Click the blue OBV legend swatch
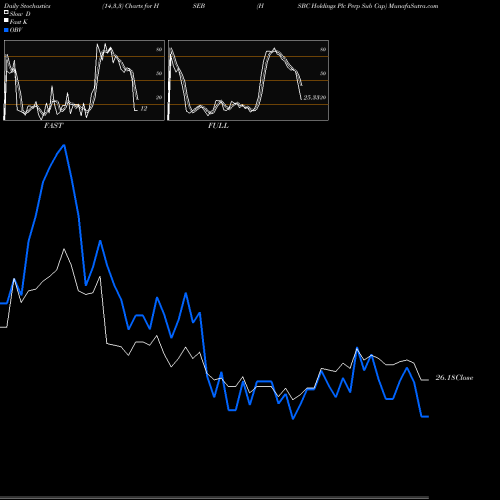Screen dimensions: 500x500 tap(6, 30)
